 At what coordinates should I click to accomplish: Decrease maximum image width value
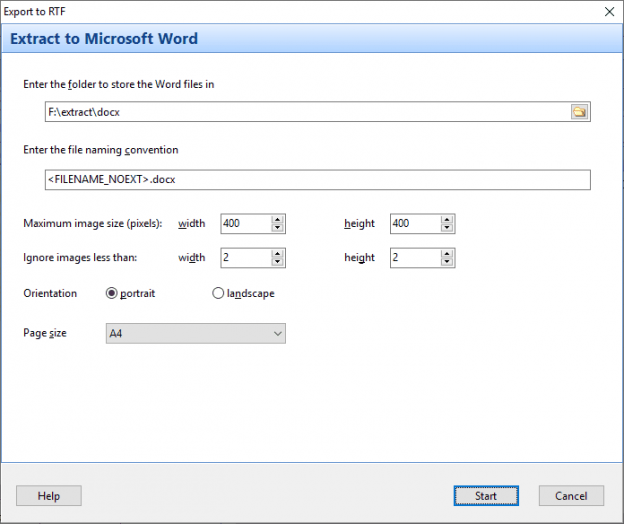(277, 228)
